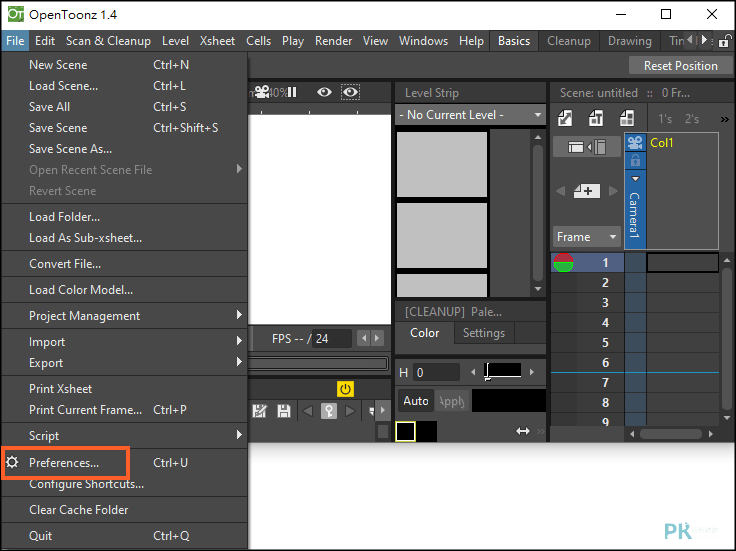Increase hue with right slider arrow
The height and width of the screenshot is (551, 736).
(x=532, y=372)
